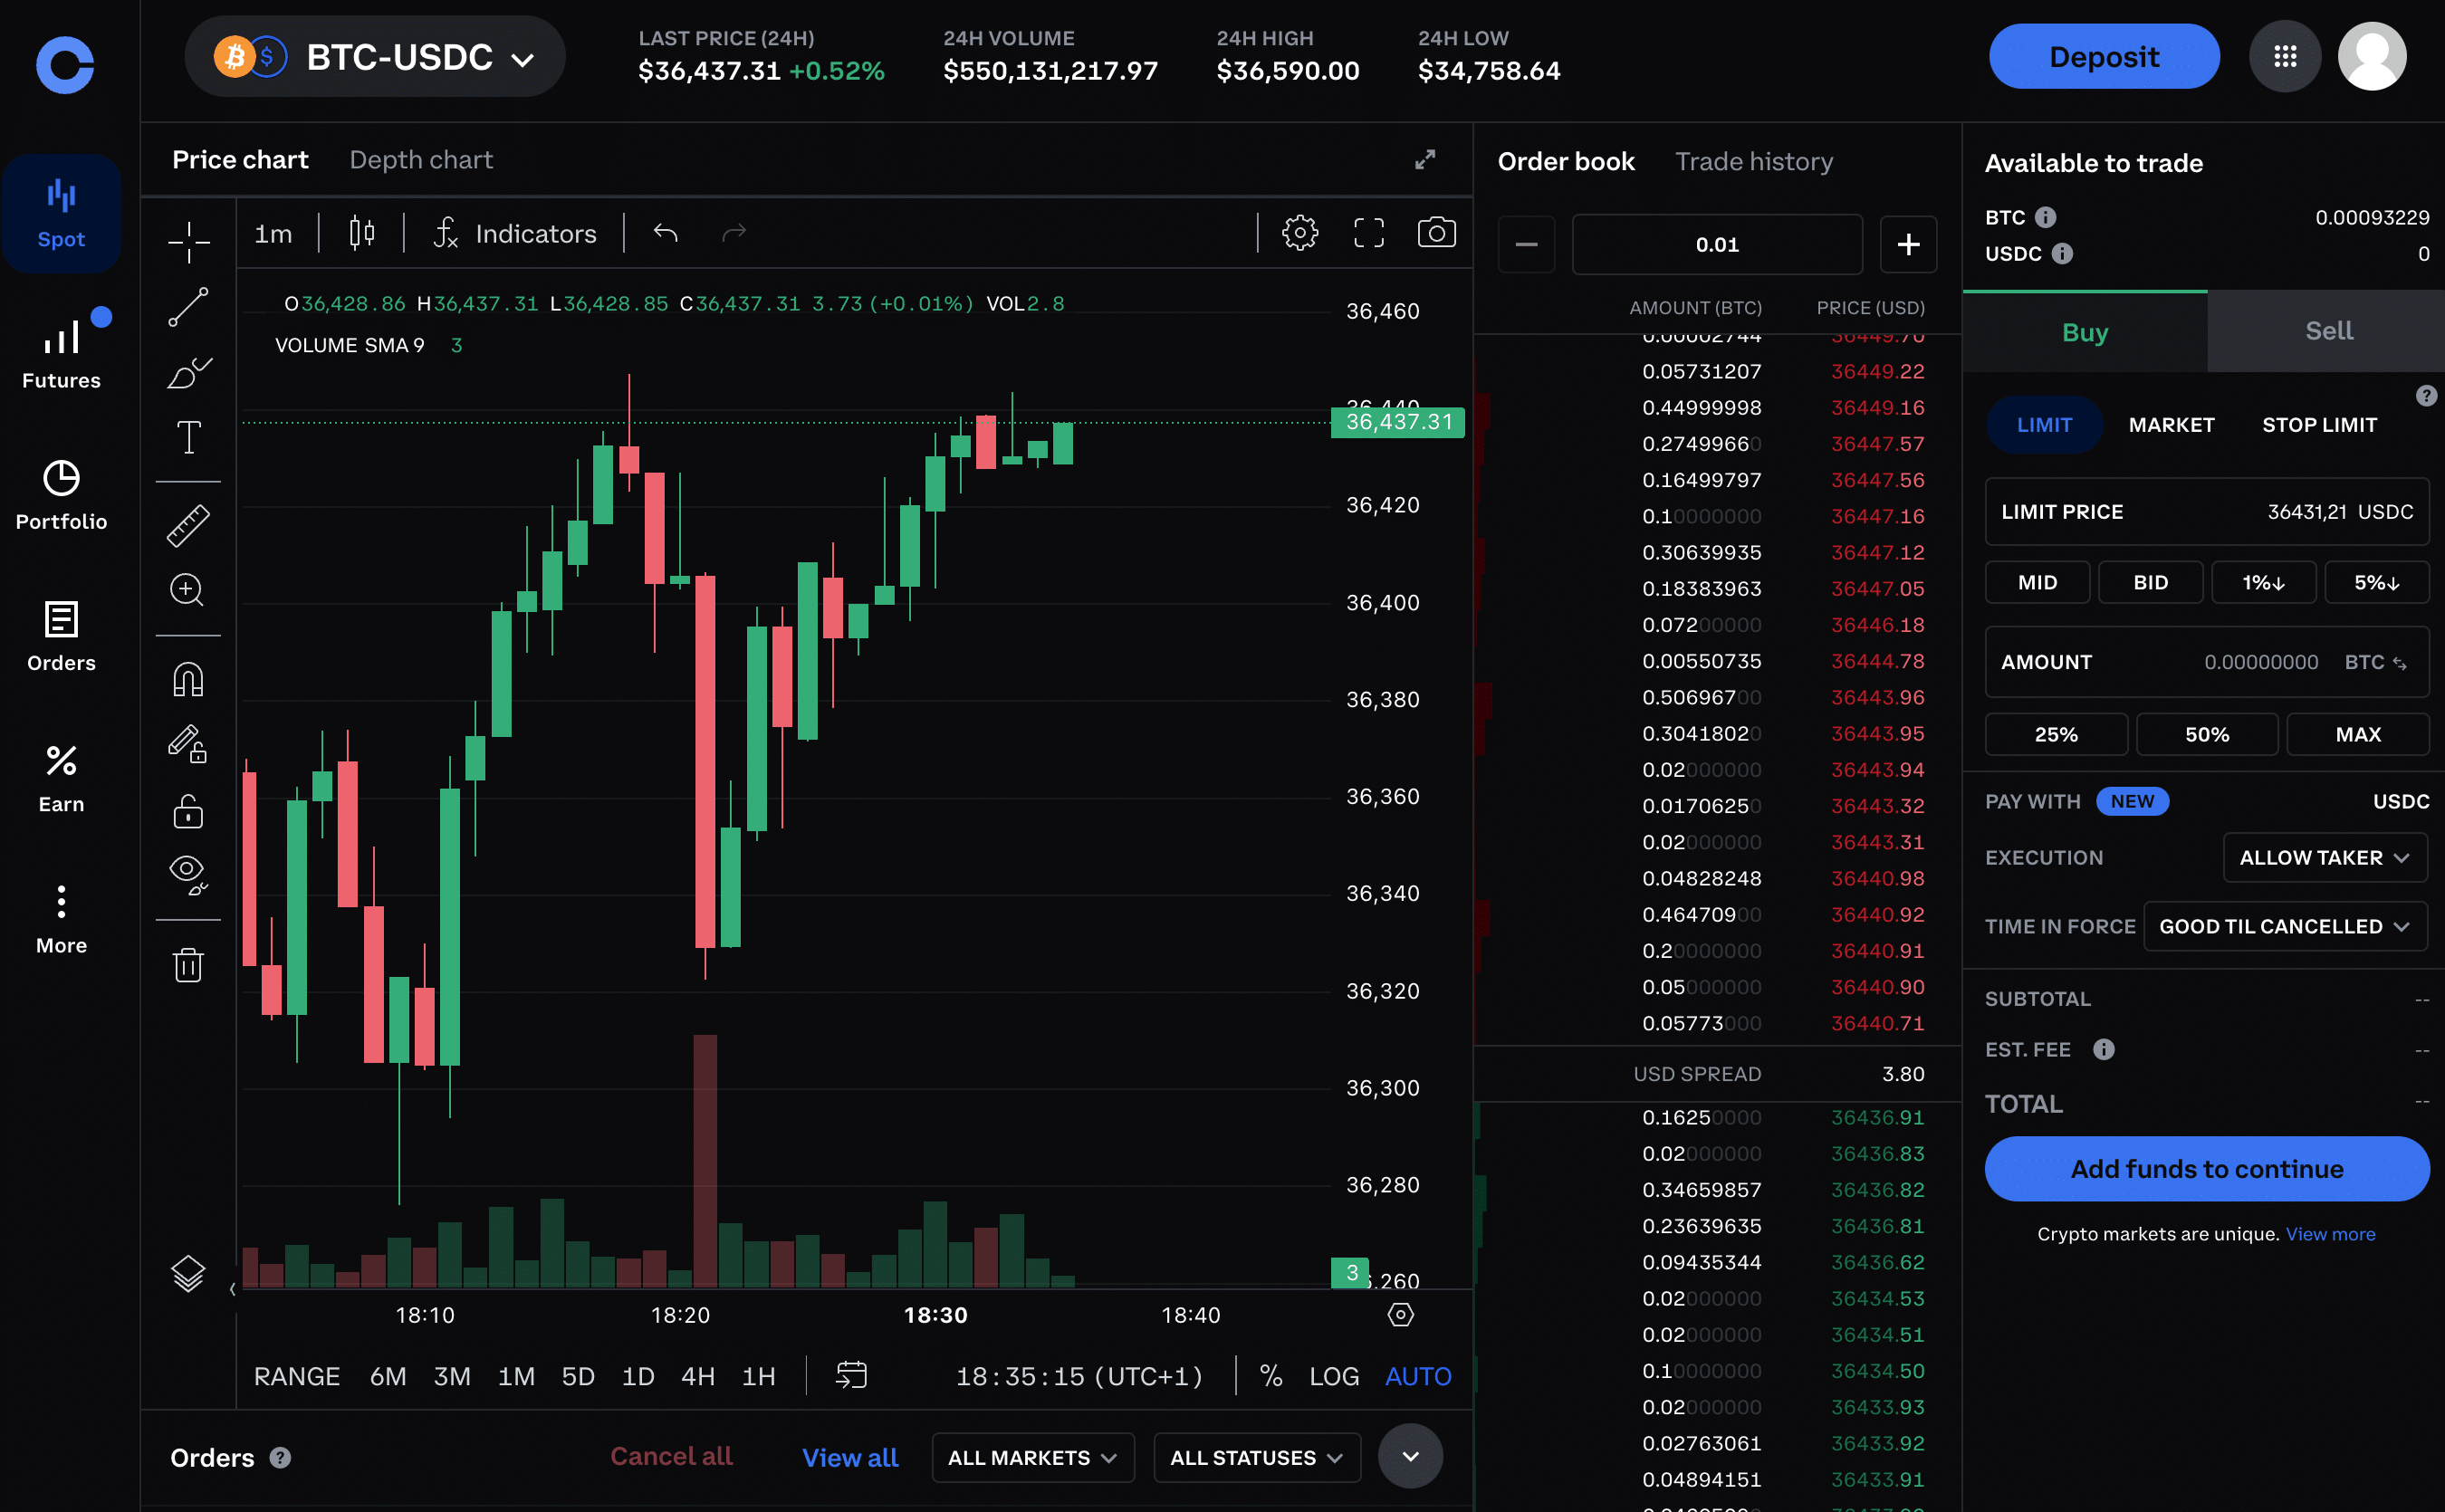Select the Sell tab
Viewport: 2445px width, 1512px height.
tap(2328, 331)
